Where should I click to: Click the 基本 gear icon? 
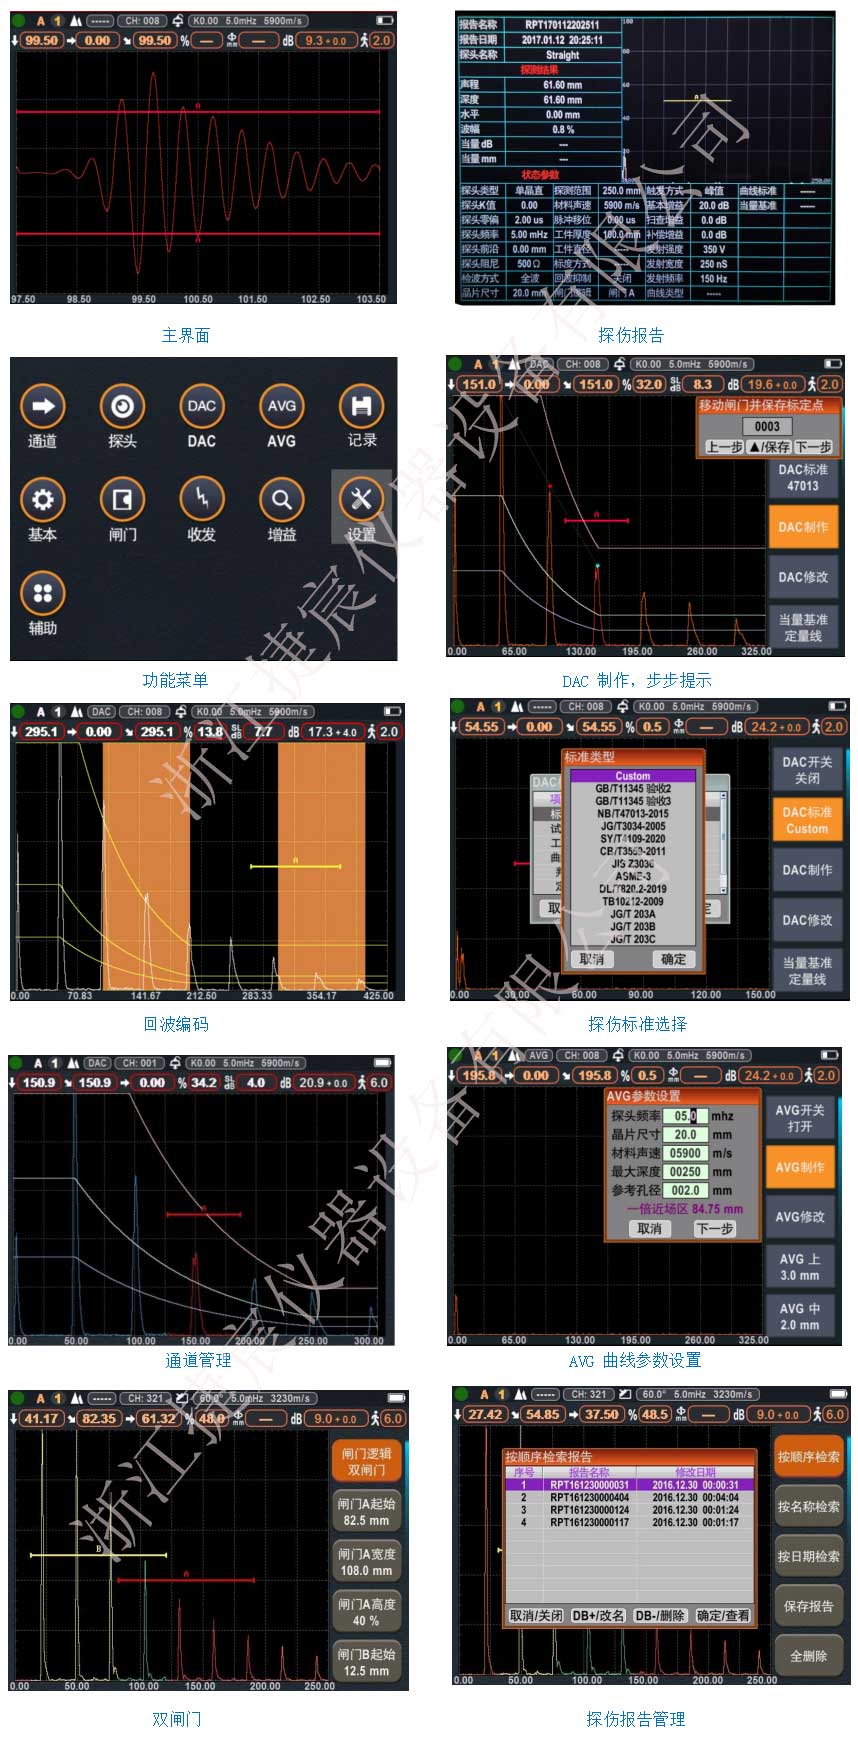click(42, 500)
